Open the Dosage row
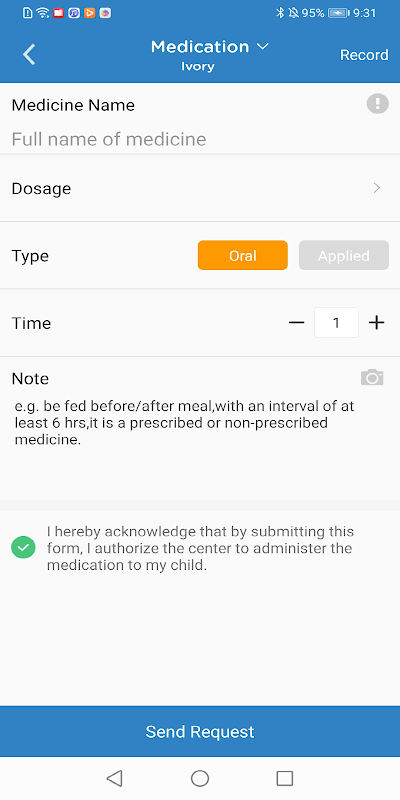The height and width of the screenshot is (800, 400). pos(200,188)
